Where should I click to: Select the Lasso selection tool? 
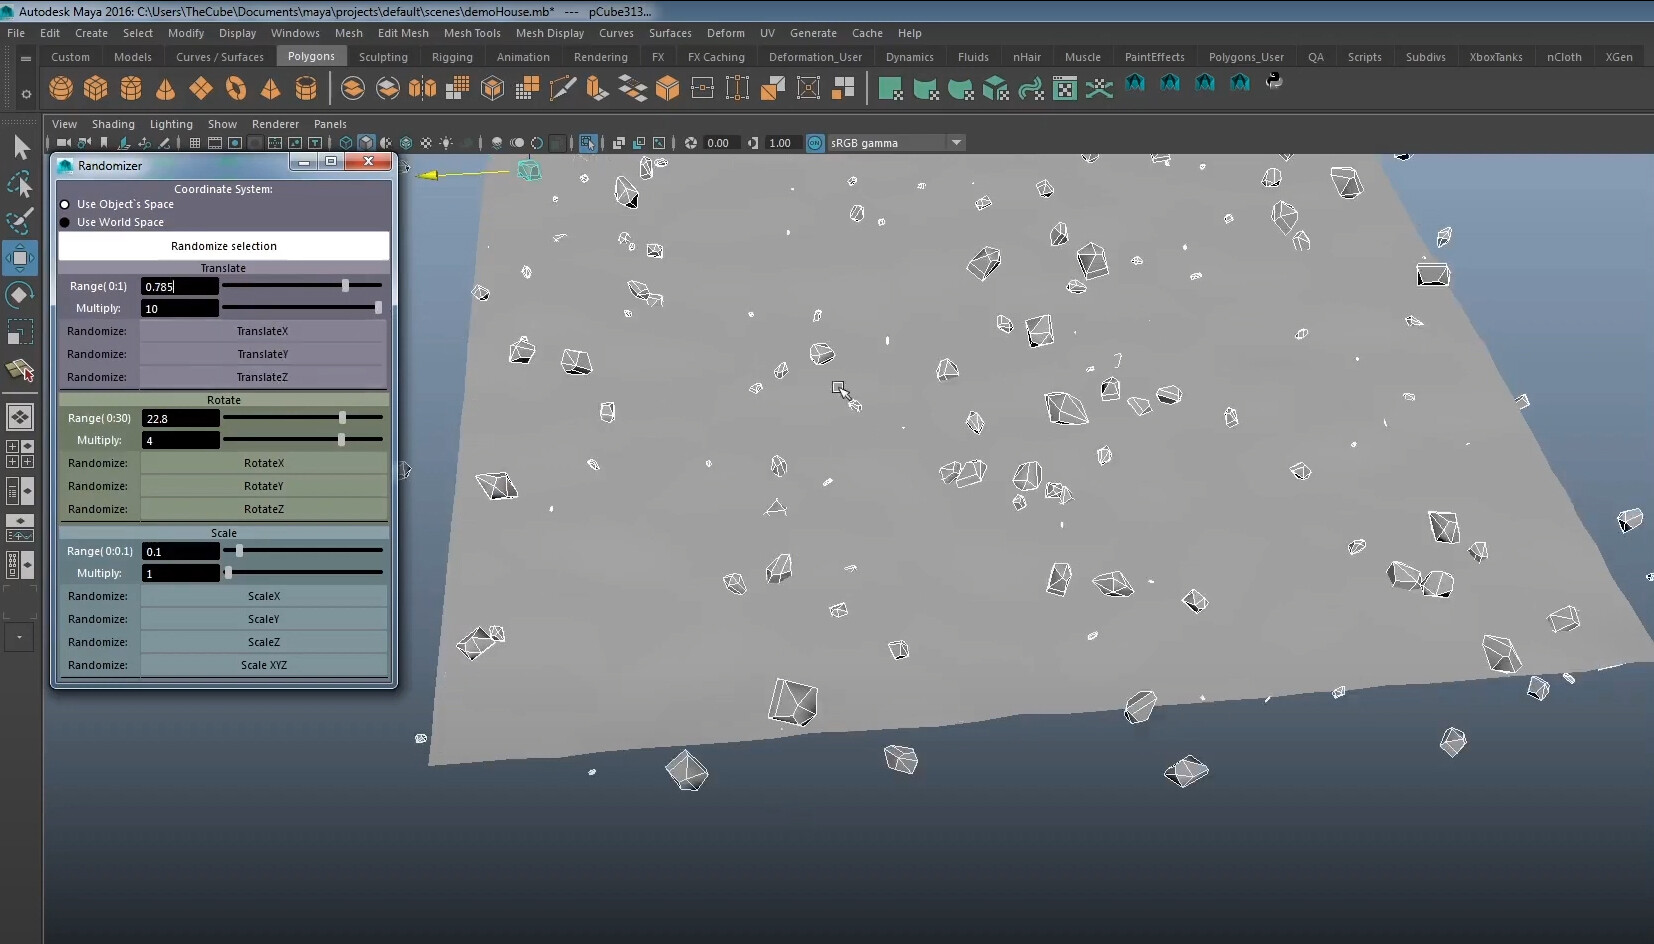20,184
